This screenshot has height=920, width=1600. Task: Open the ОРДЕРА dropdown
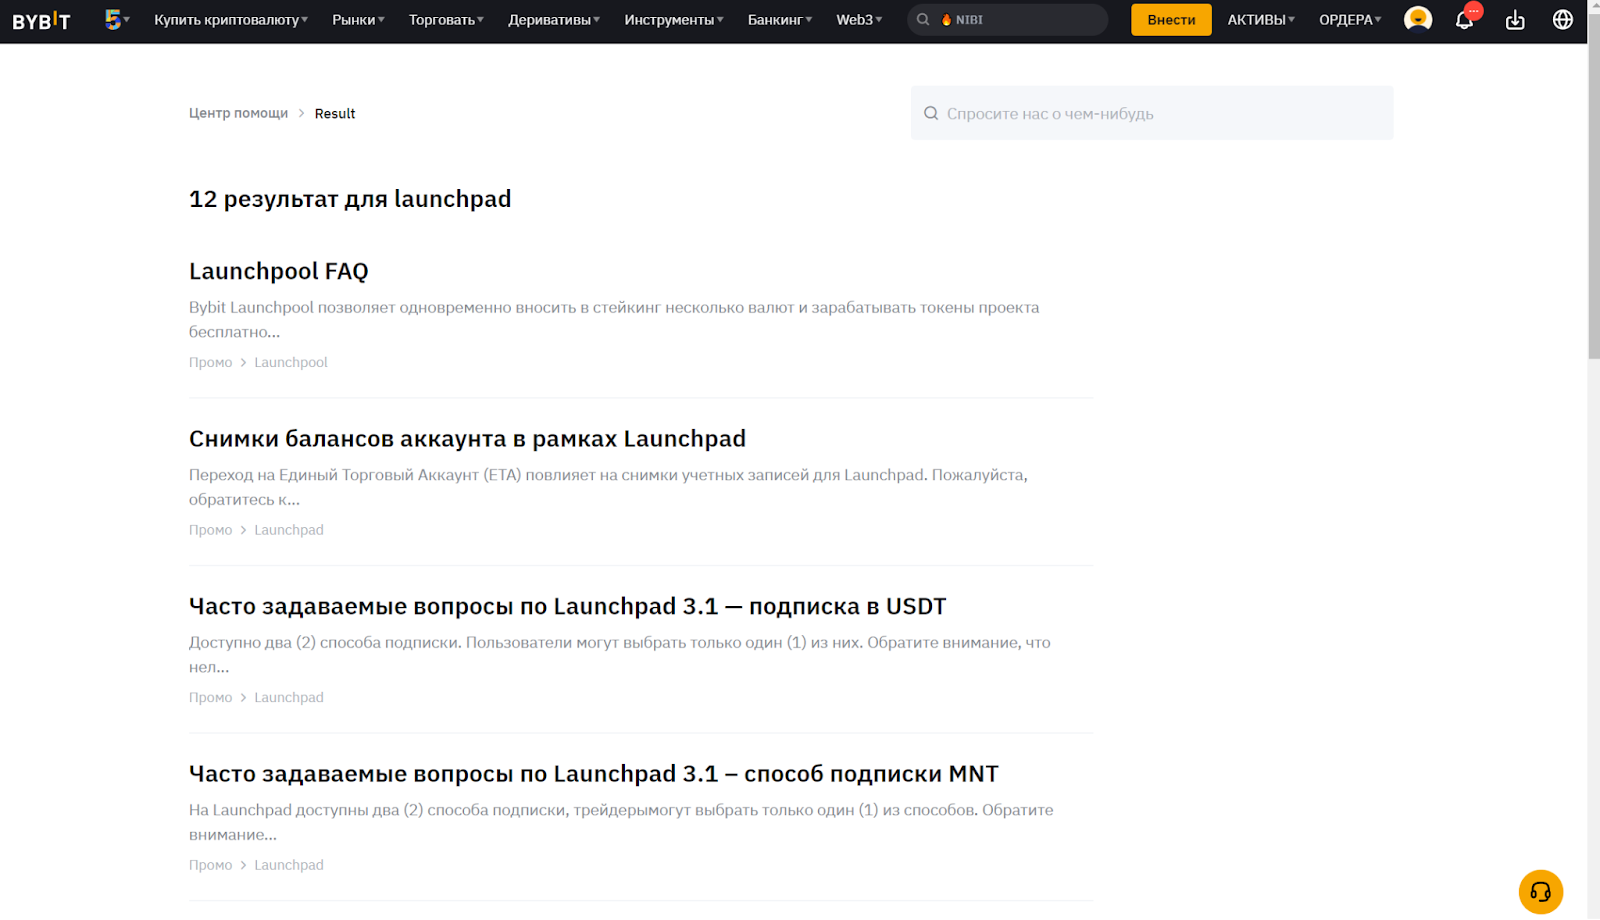[x=1350, y=19]
